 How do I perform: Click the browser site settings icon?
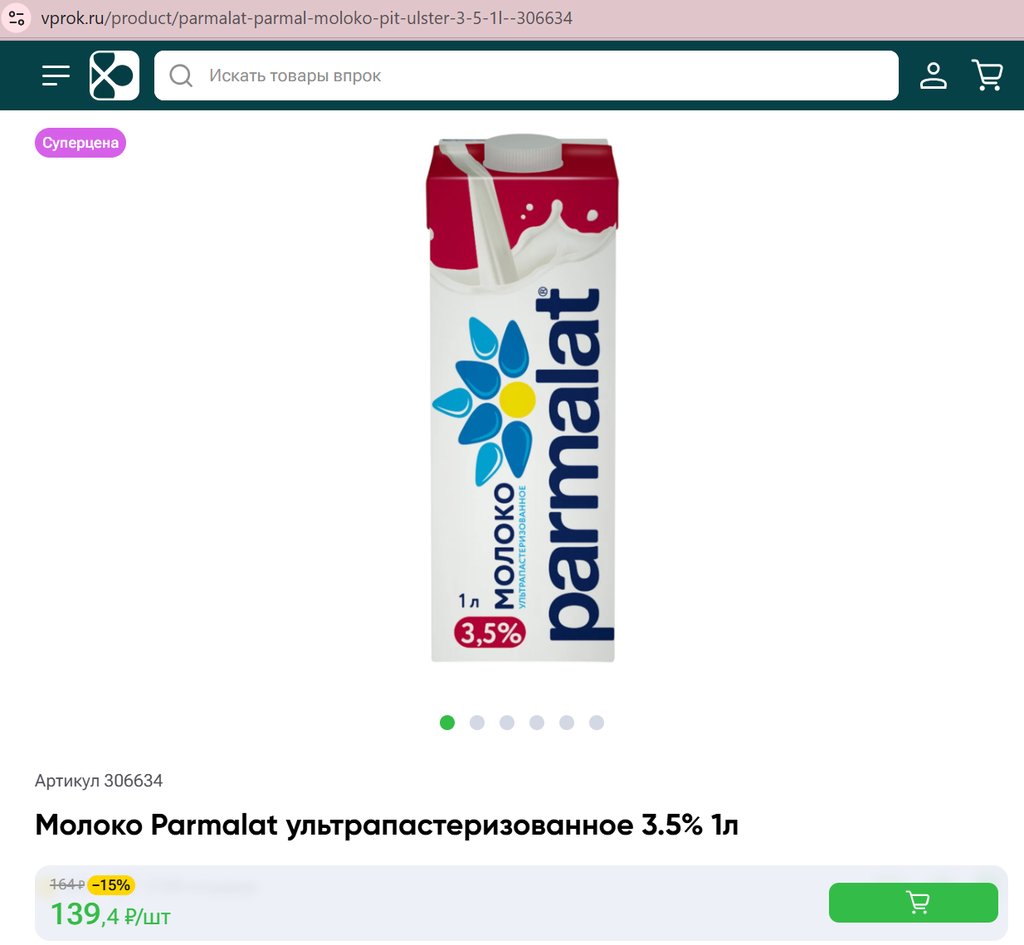pyautogui.click(x=16, y=18)
